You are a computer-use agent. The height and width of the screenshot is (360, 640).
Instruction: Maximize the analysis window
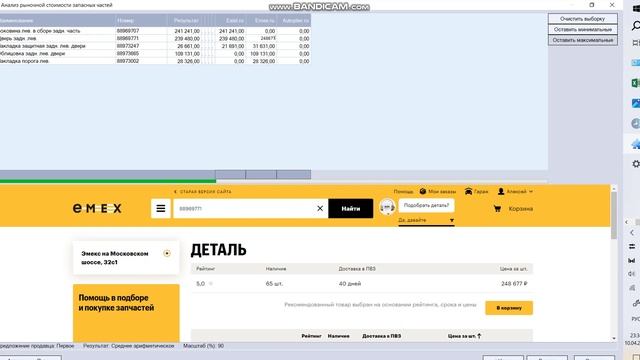point(592,5)
